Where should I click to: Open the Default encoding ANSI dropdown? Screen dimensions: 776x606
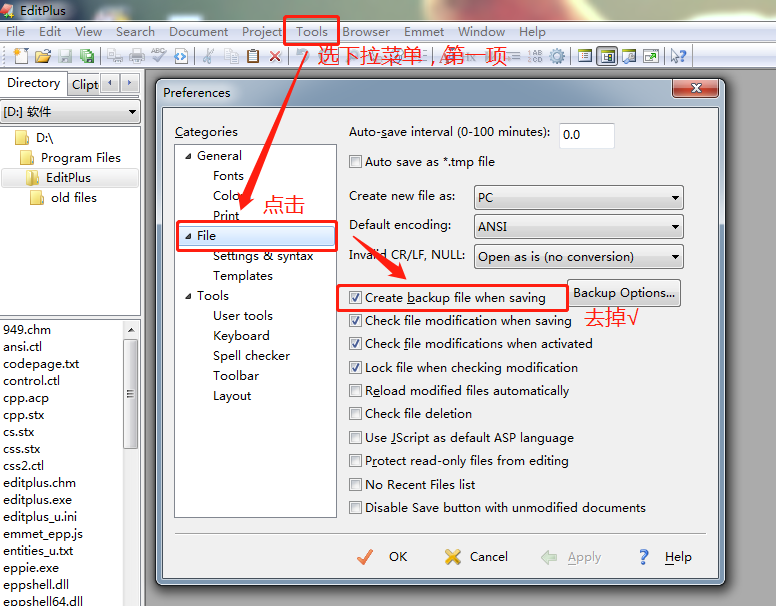click(579, 227)
